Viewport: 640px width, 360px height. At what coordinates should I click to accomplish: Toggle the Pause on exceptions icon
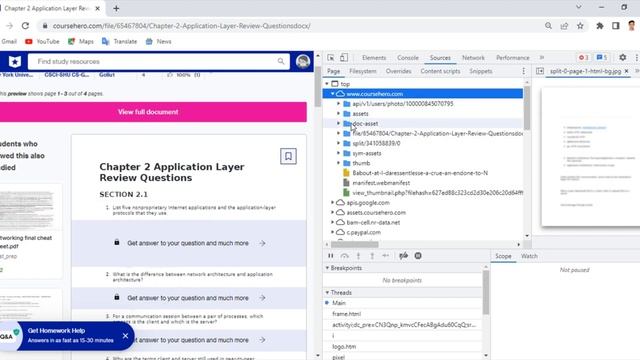click(418, 256)
